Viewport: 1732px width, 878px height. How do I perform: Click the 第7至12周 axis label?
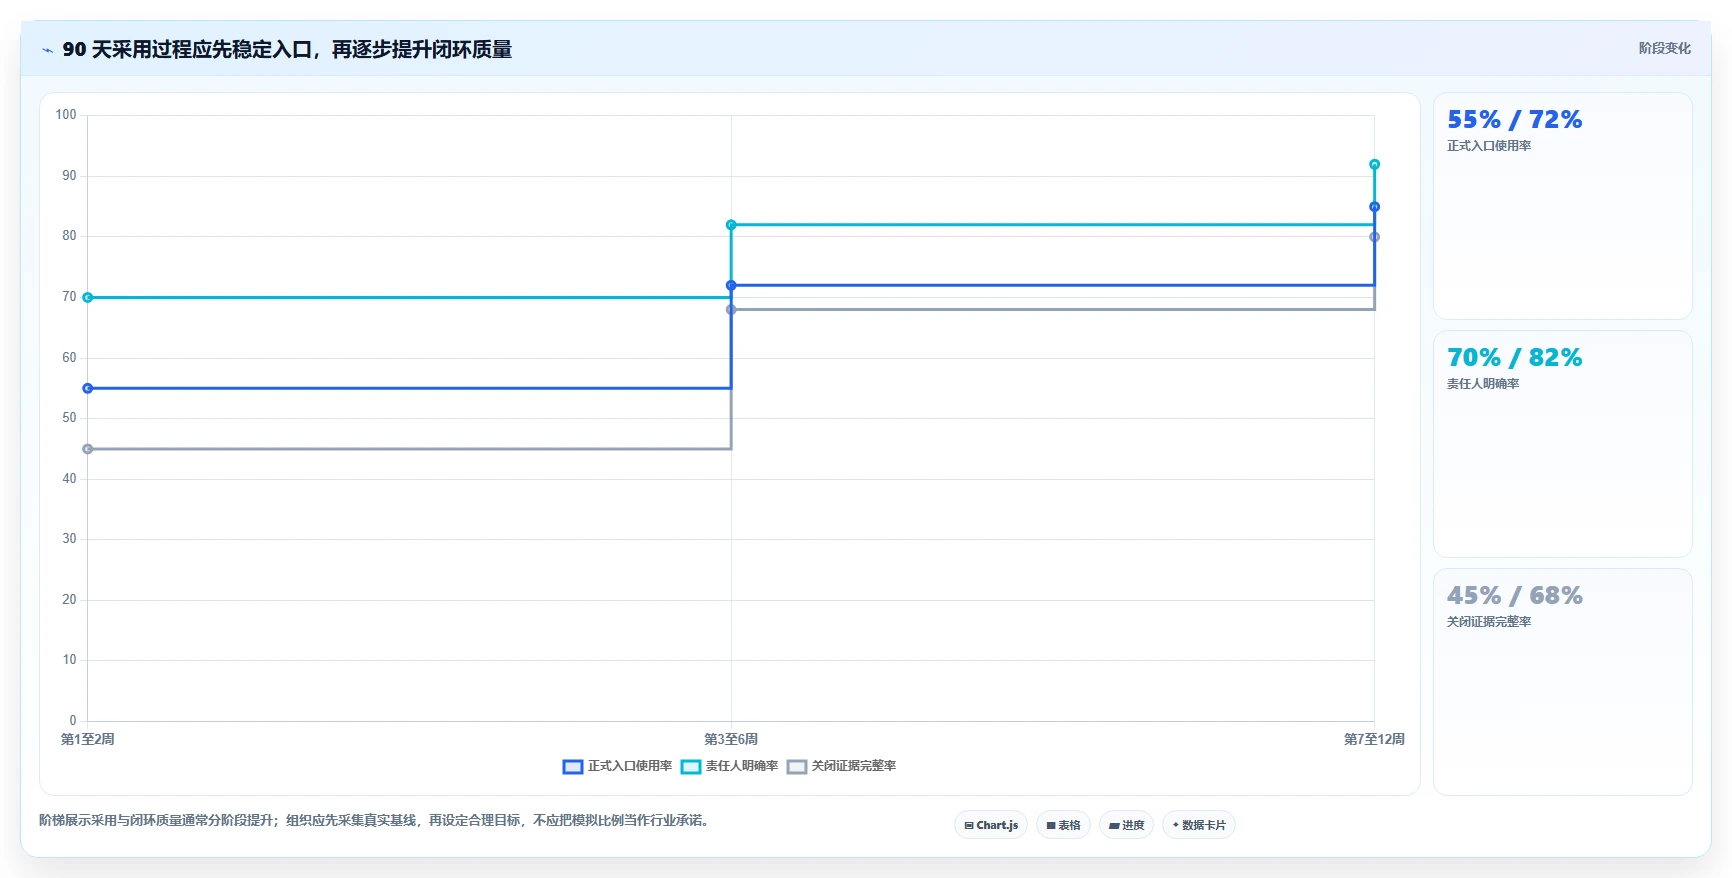(x=1374, y=739)
